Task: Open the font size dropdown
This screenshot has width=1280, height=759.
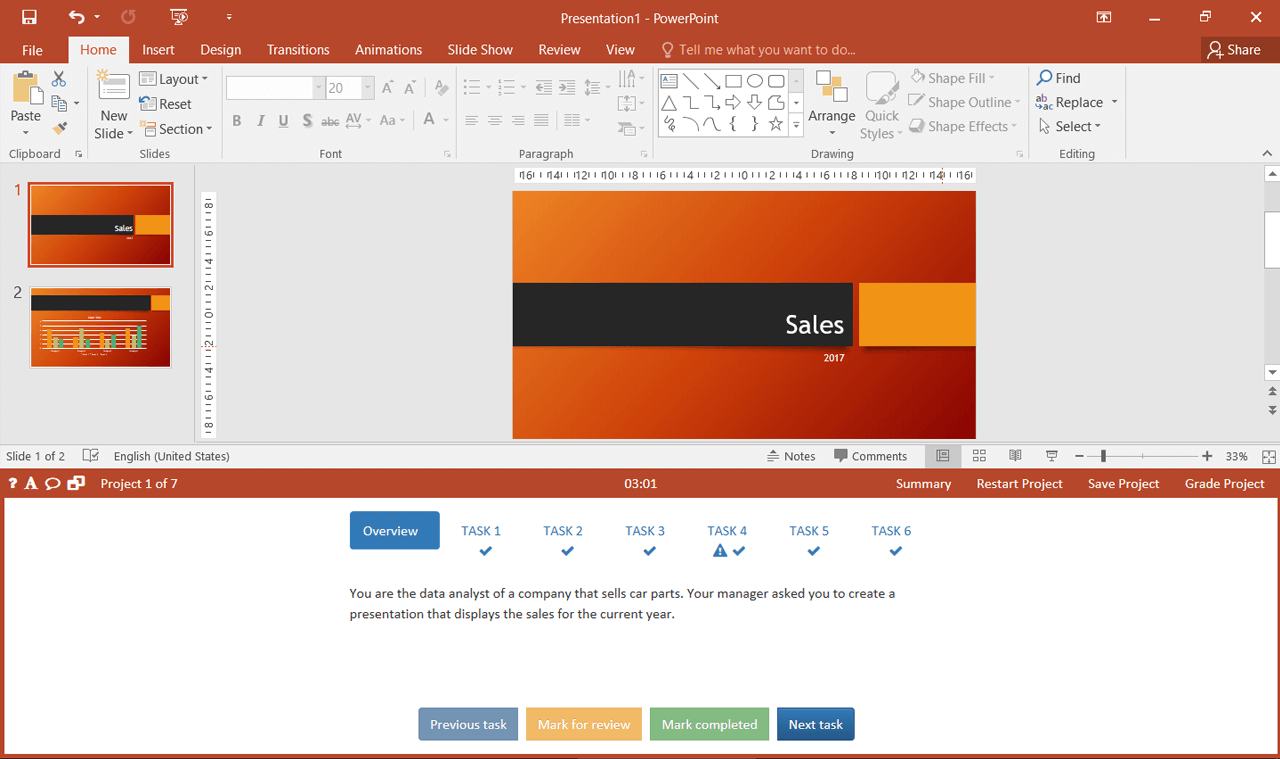Action: [x=368, y=88]
